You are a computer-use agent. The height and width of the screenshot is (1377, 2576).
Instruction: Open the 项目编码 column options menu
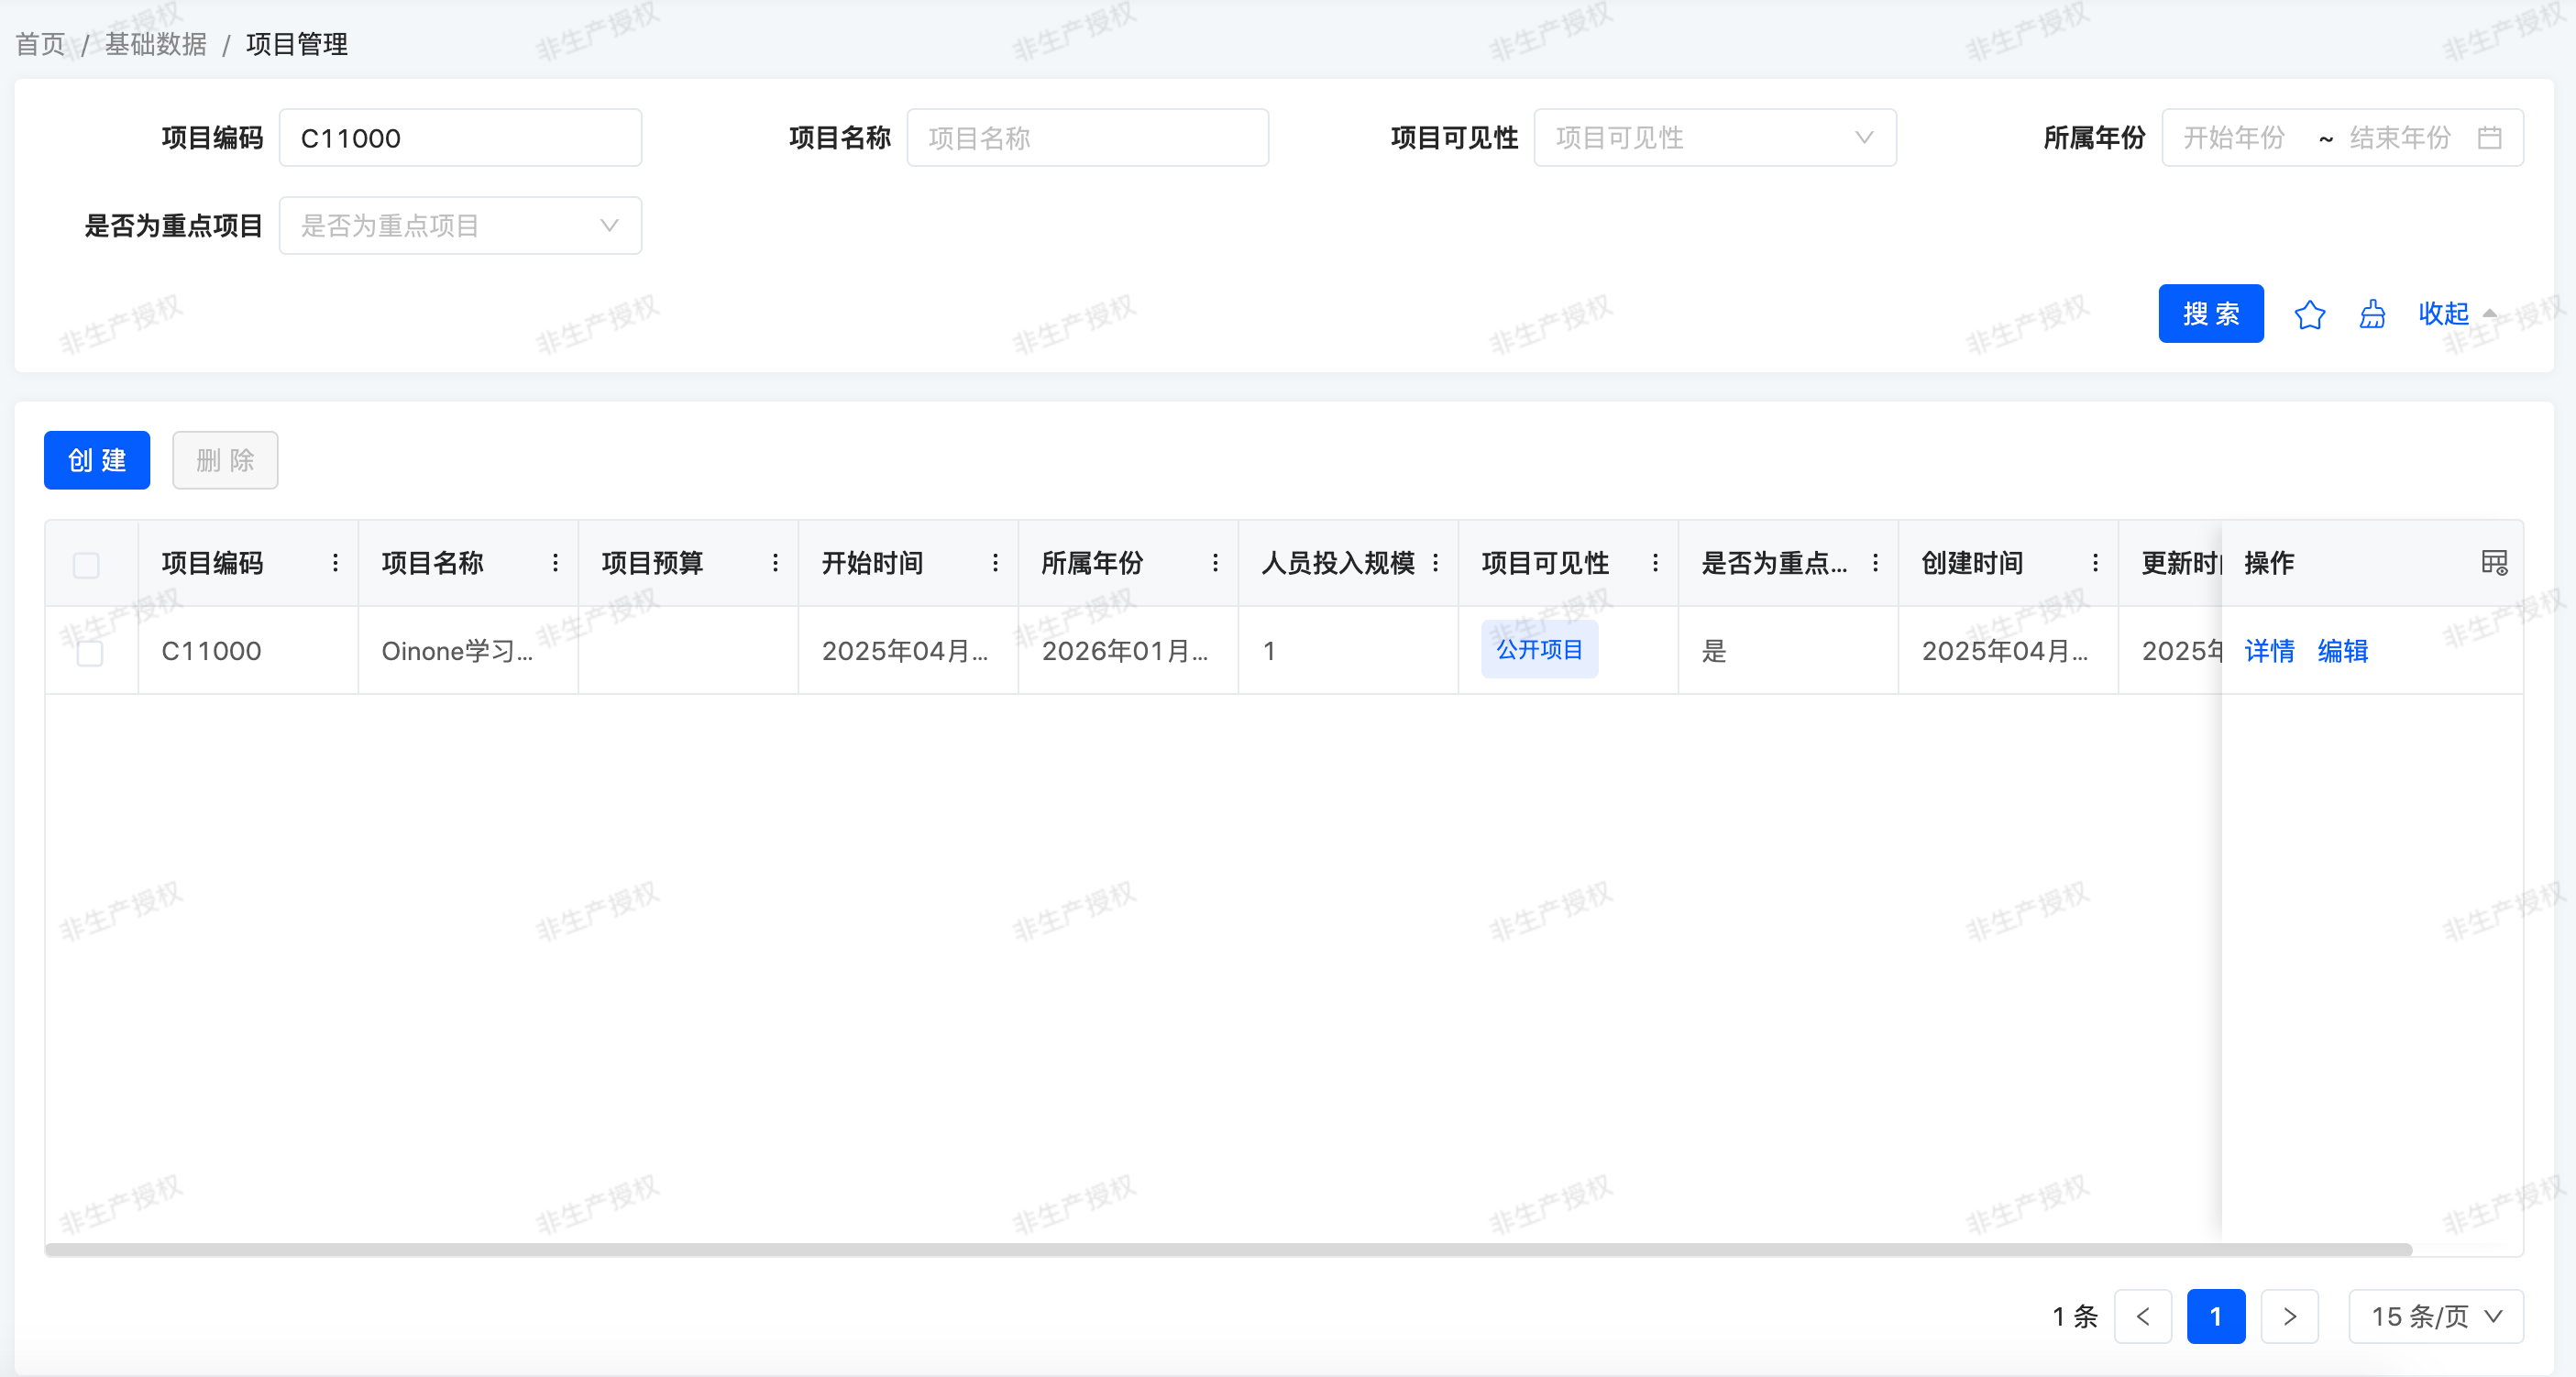[x=335, y=563]
